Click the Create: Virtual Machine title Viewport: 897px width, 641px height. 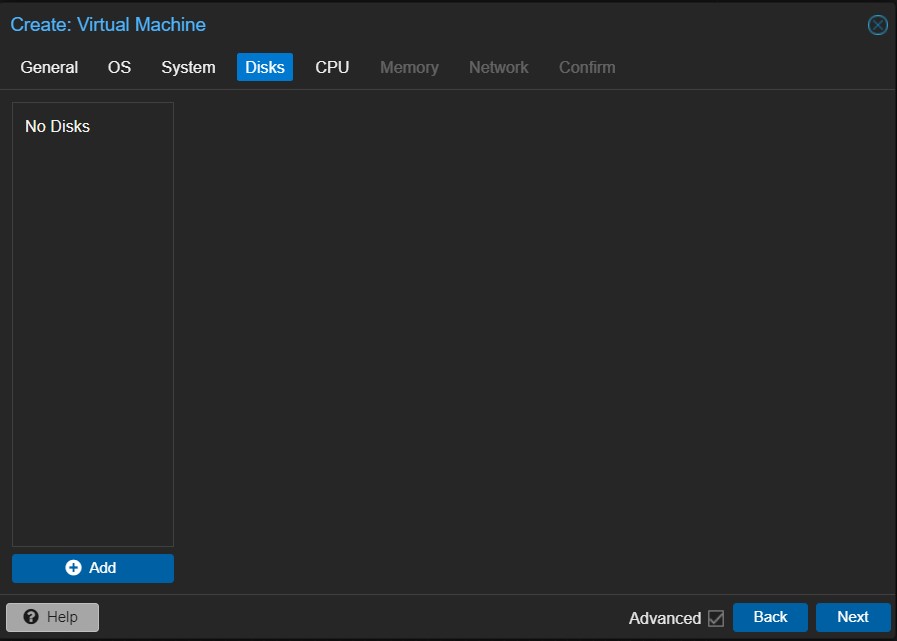108,24
